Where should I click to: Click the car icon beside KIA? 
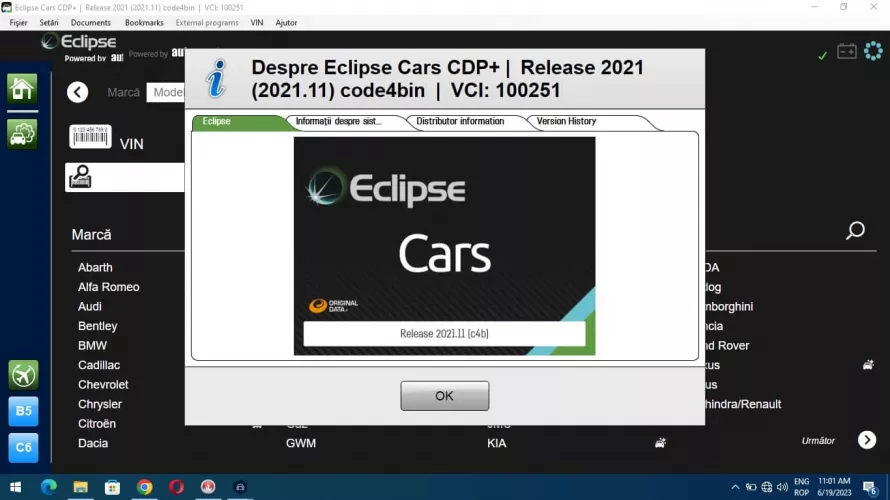[x=660, y=443]
